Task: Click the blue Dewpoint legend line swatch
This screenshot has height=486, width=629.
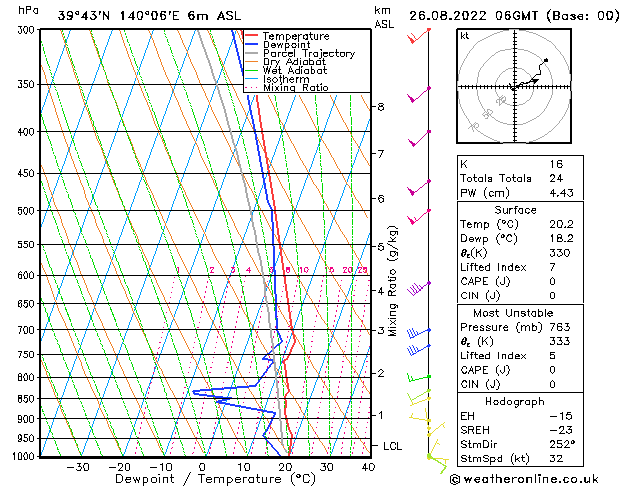Action: (x=251, y=44)
